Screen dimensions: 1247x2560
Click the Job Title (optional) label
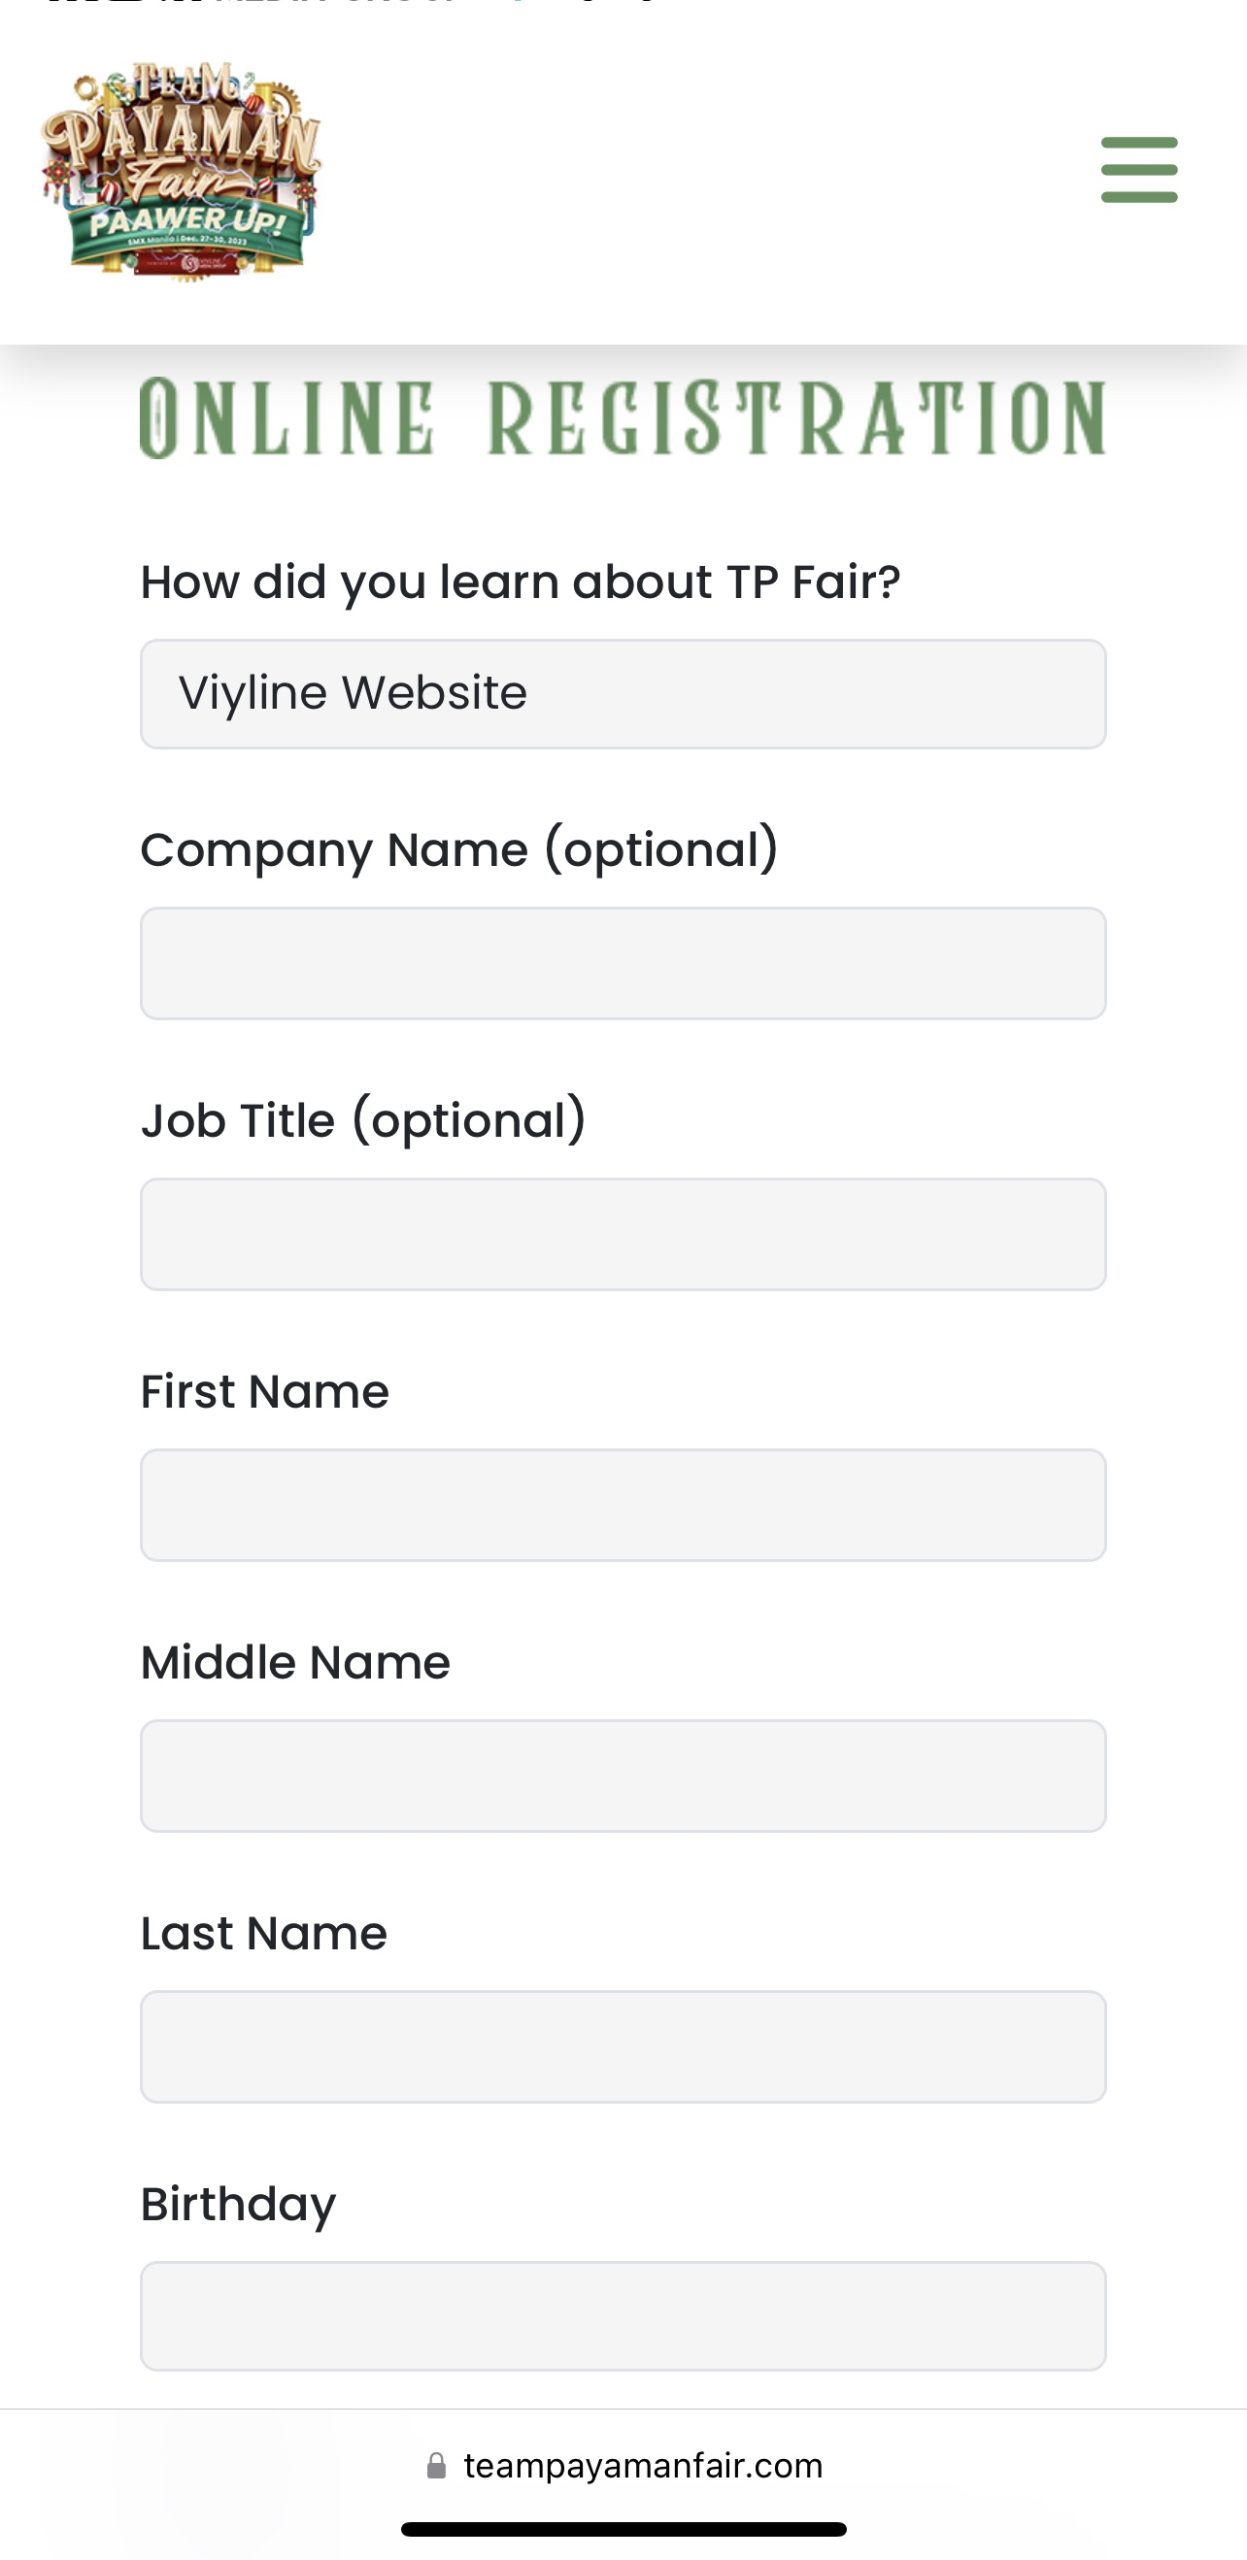pos(363,1121)
